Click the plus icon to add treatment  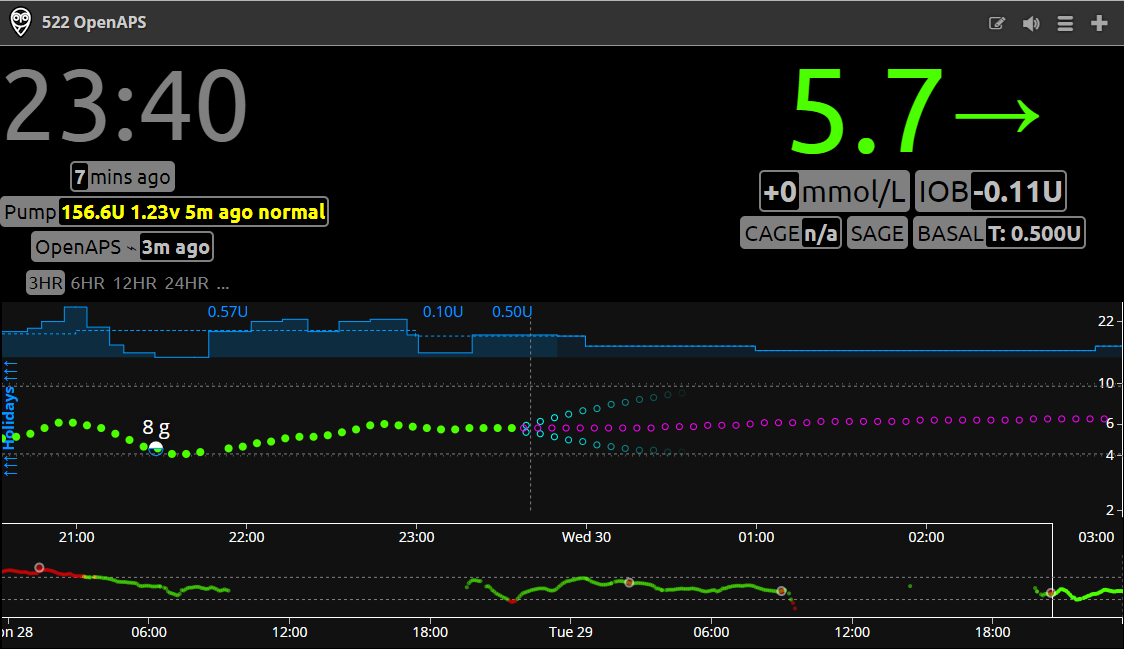pyautogui.click(x=1099, y=24)
